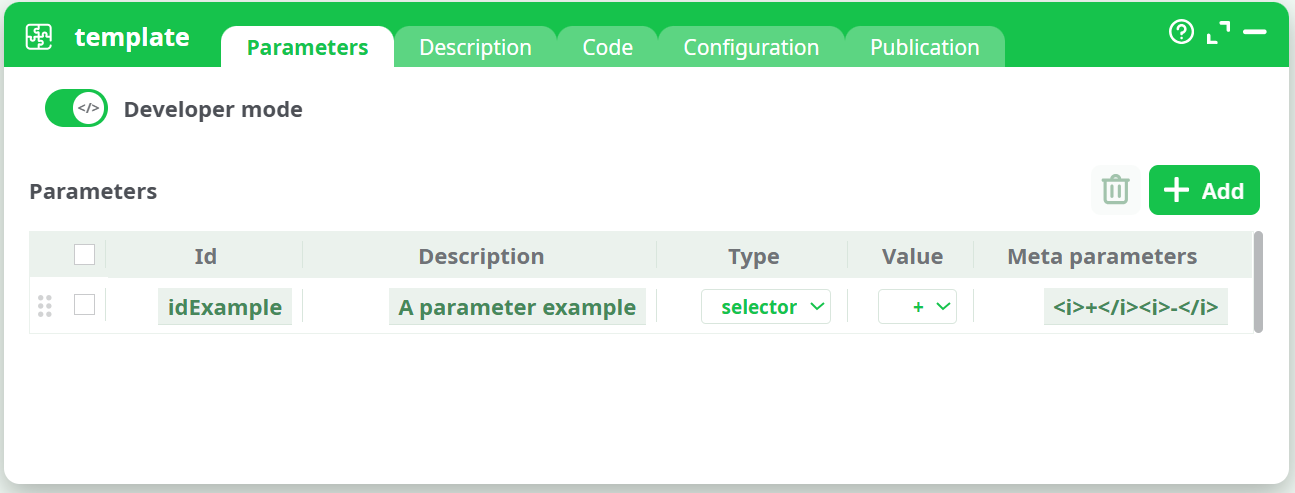1295x493 pixels.
Task: Edit the 'A parameter example' description field
Action: 517,307
